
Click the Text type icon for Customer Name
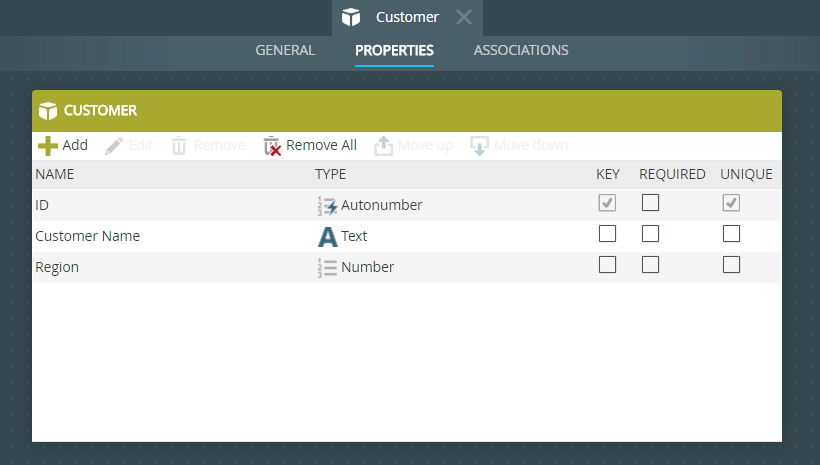tap(327, 237)
